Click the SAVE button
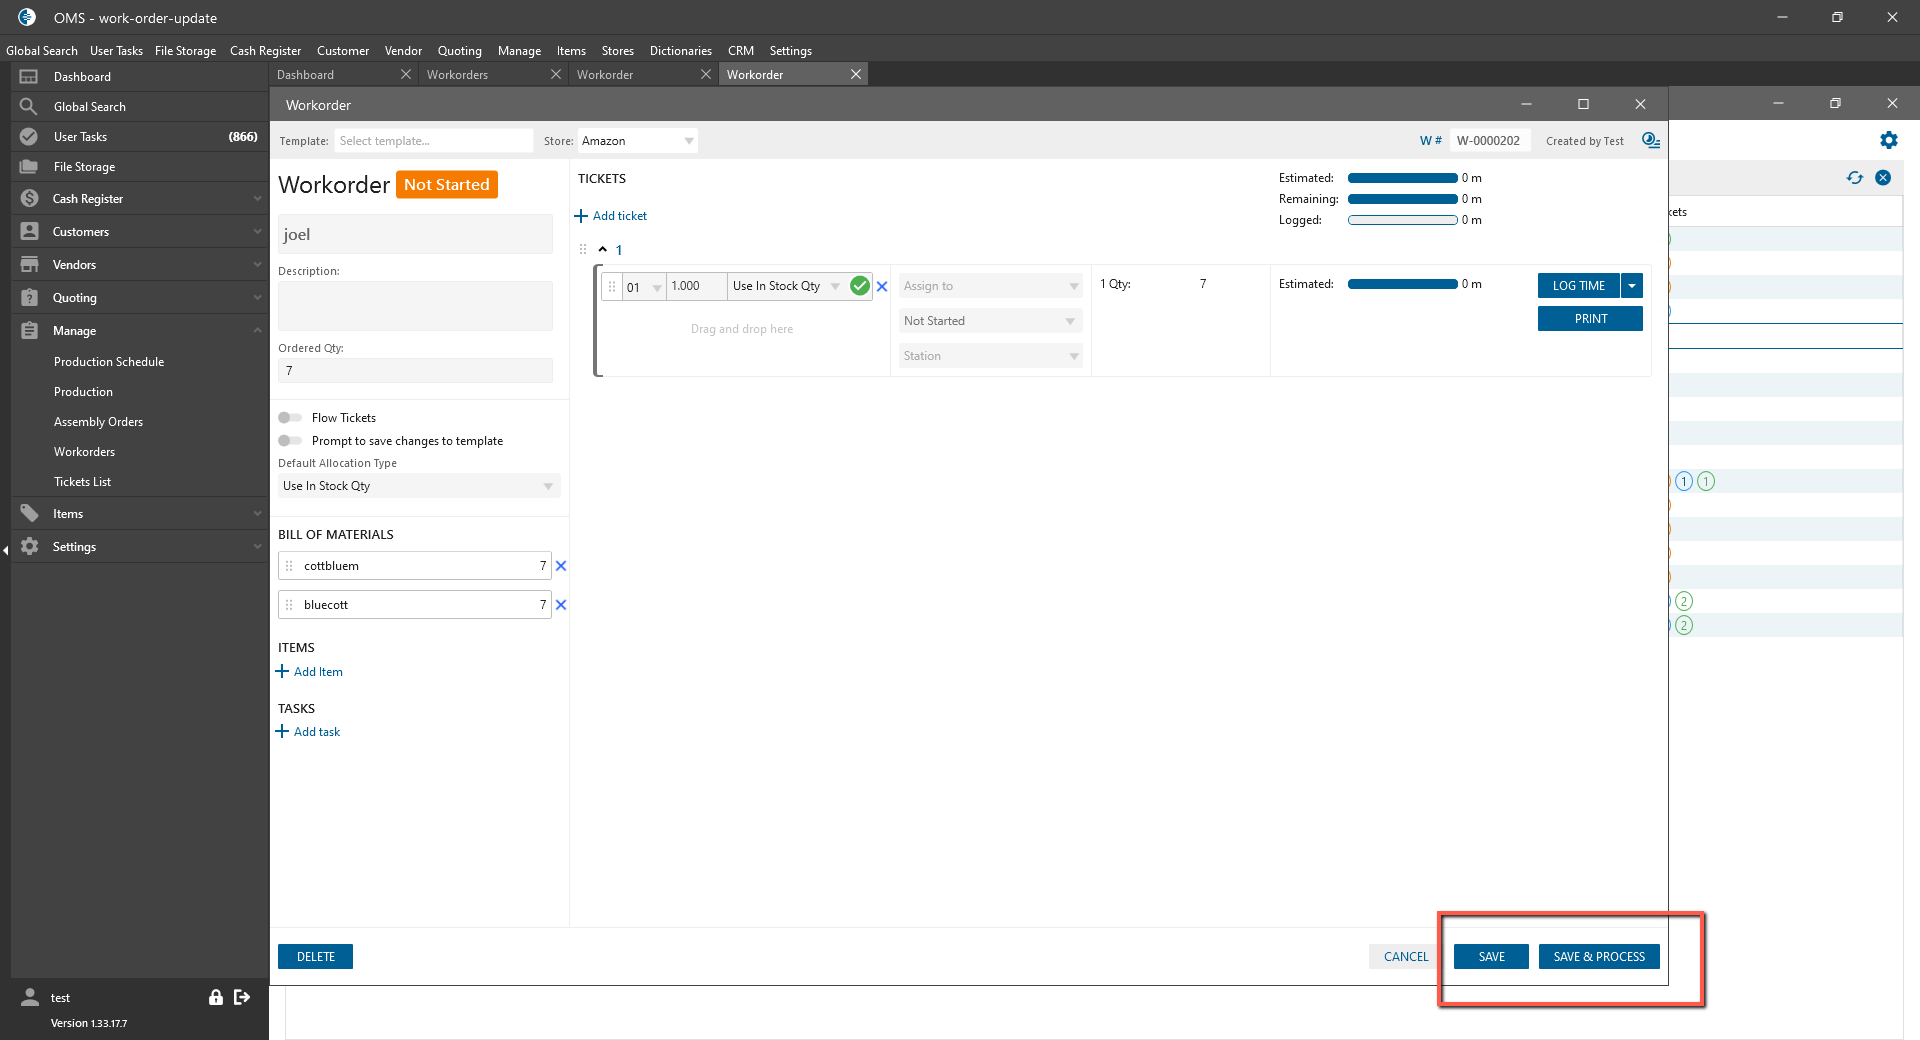The height and width of the screenshot is (1040, 1920). 1491,957
